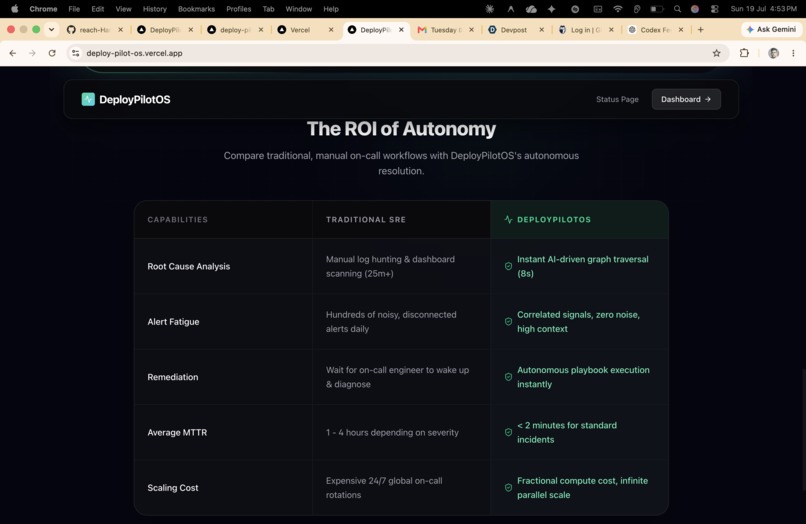Open the History menu
The width and height of the screenshot is (806, 524).
pyautogui.click(x=155, y=9)
